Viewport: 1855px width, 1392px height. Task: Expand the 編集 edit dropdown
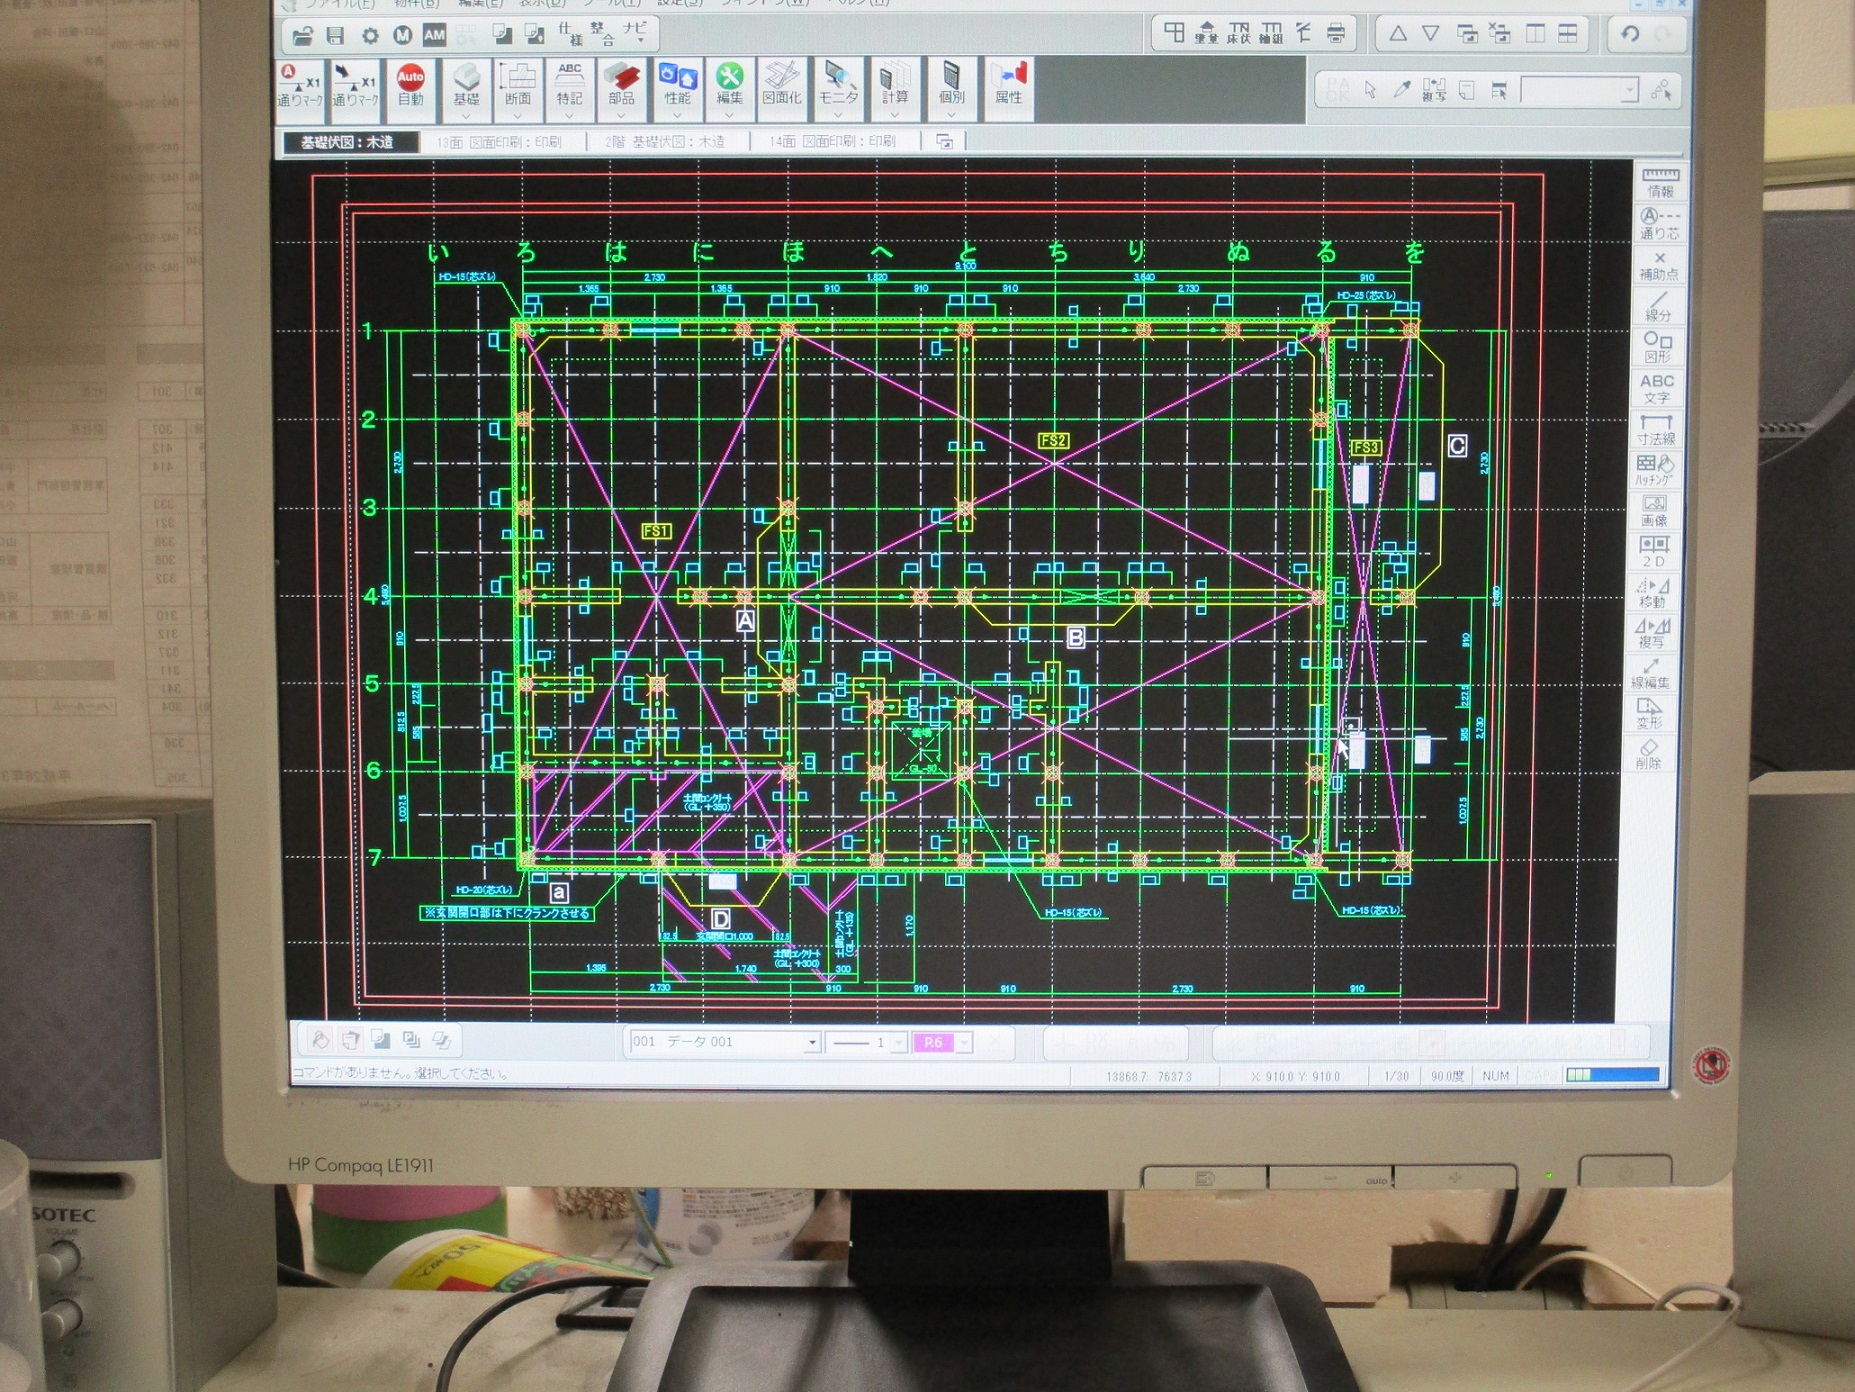[x=729, y=116]
